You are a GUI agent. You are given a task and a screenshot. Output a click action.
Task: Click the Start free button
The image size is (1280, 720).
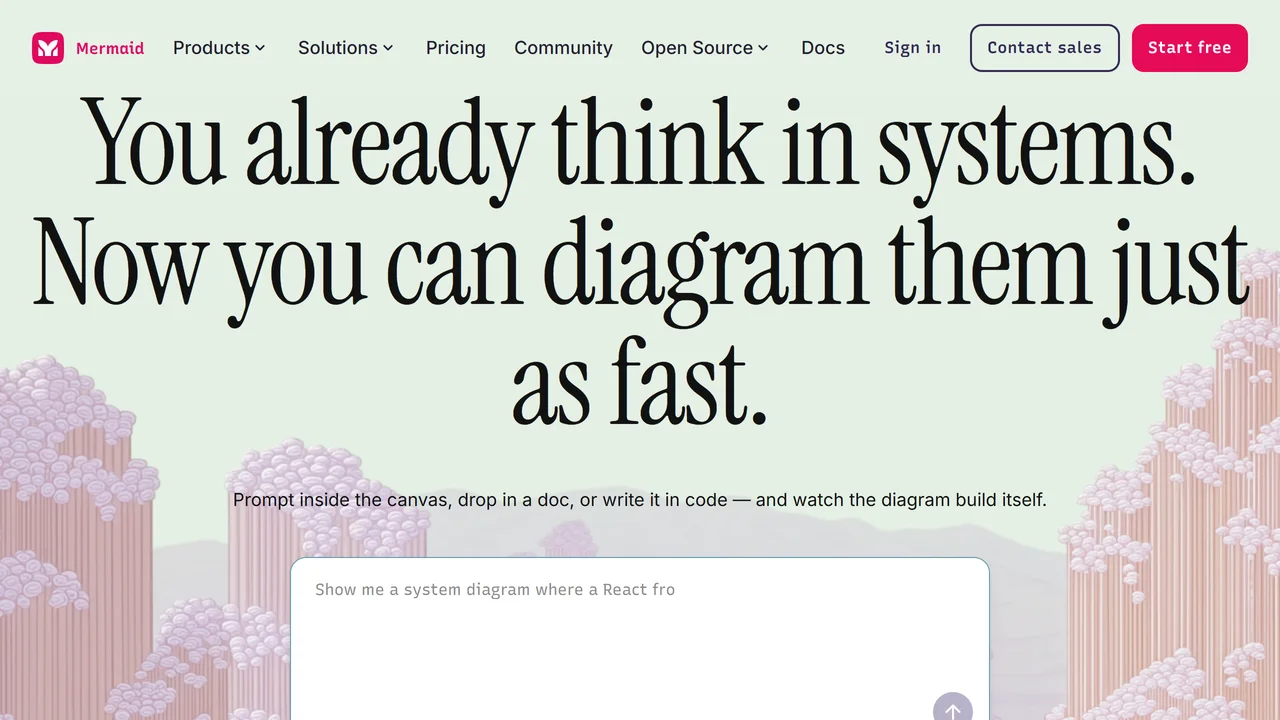(x=1190, y=48)
